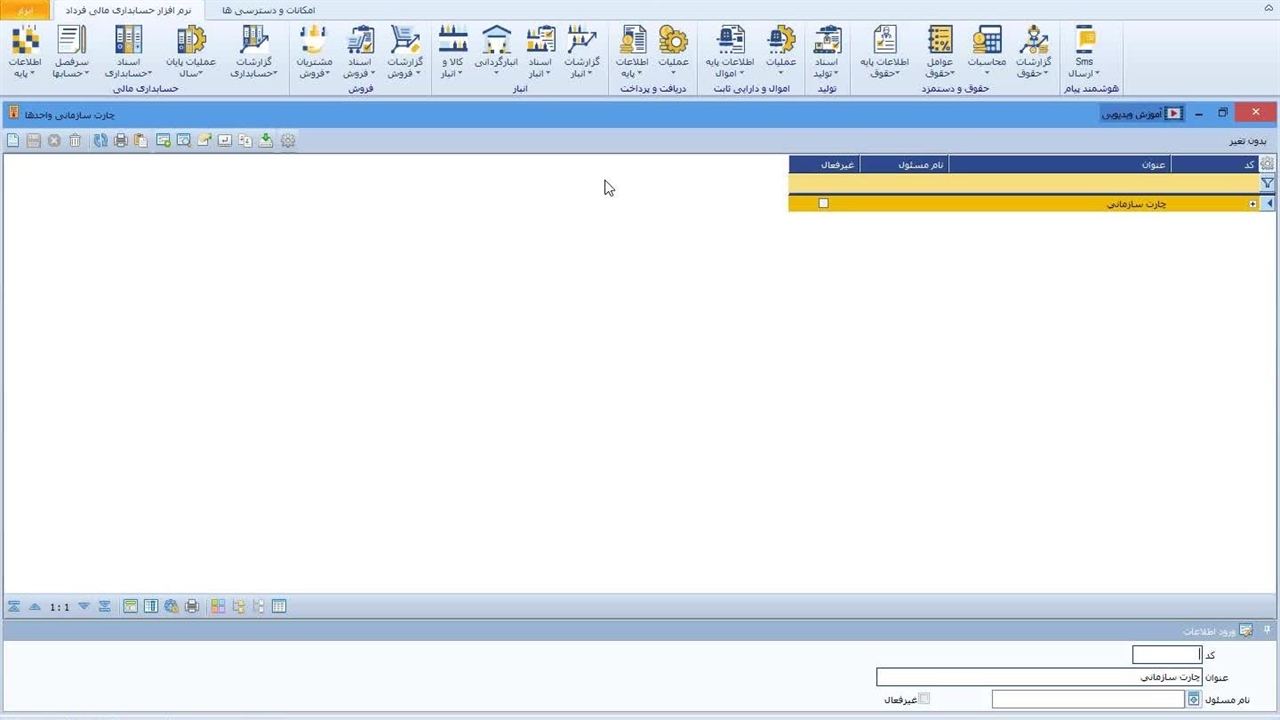Click the آموزش ویدیویی button
1280x720 pixels.
(1141, 114)
